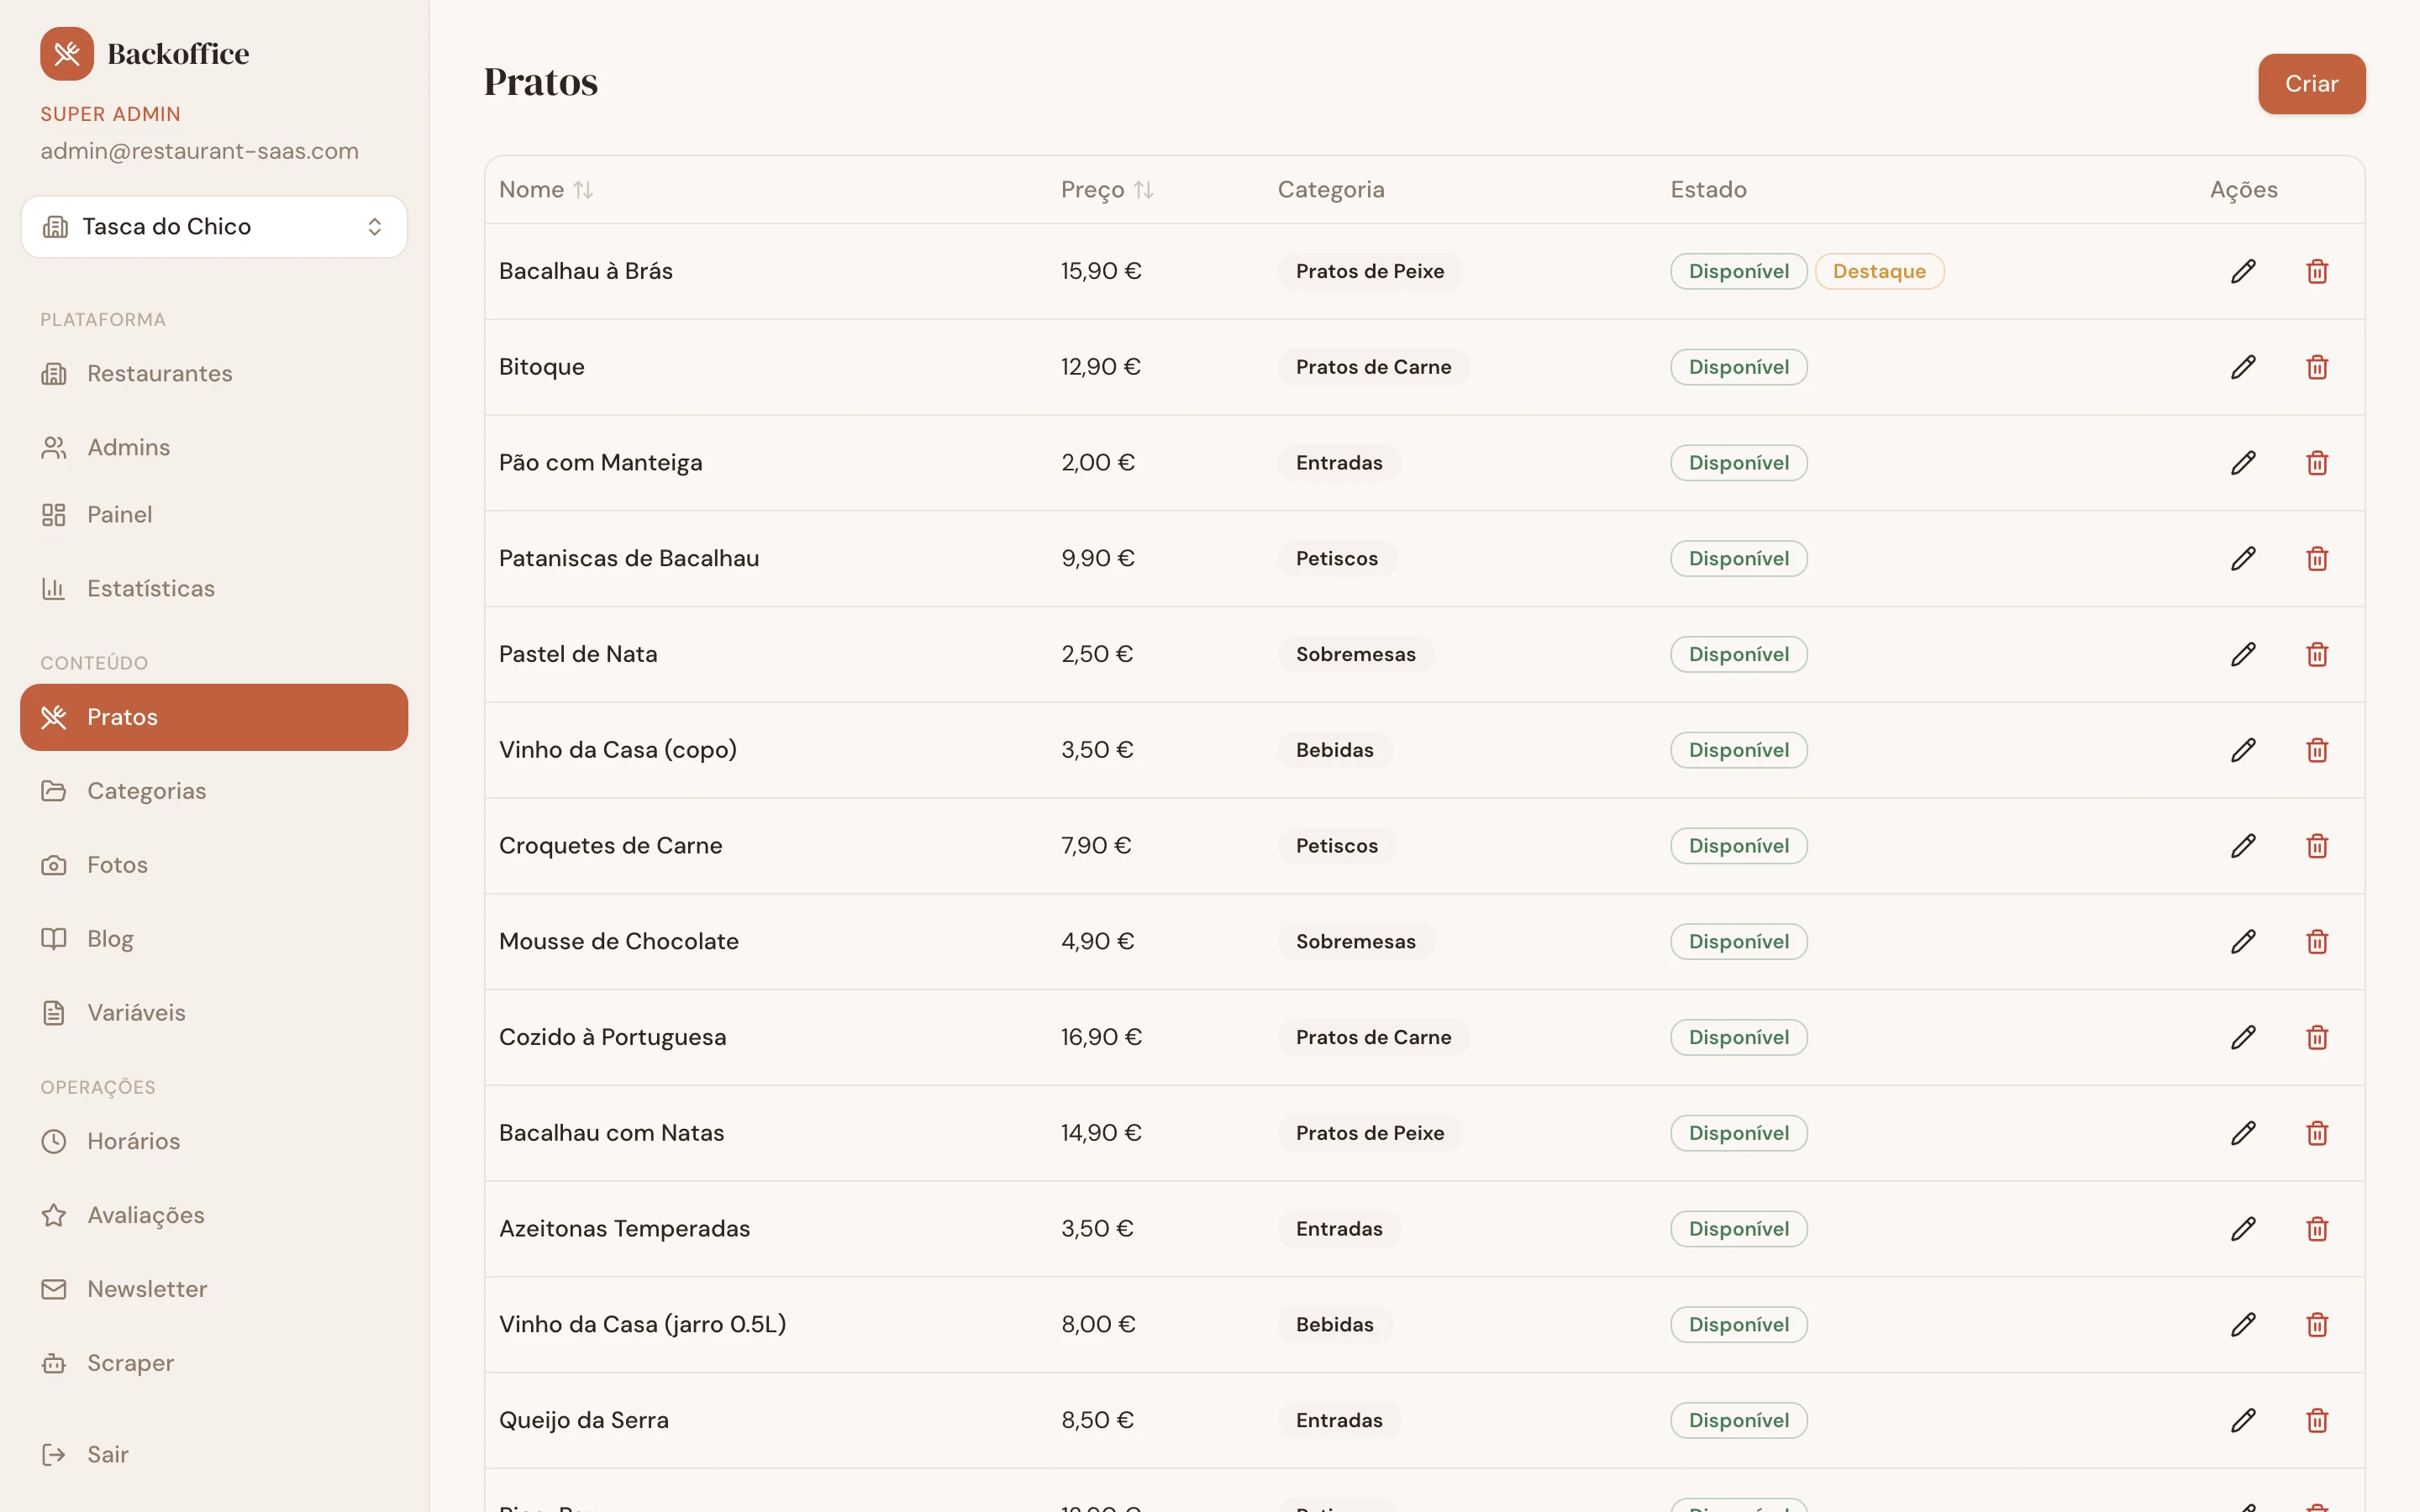
Task: Open the Newsletter section
Action: point(146,1288)
